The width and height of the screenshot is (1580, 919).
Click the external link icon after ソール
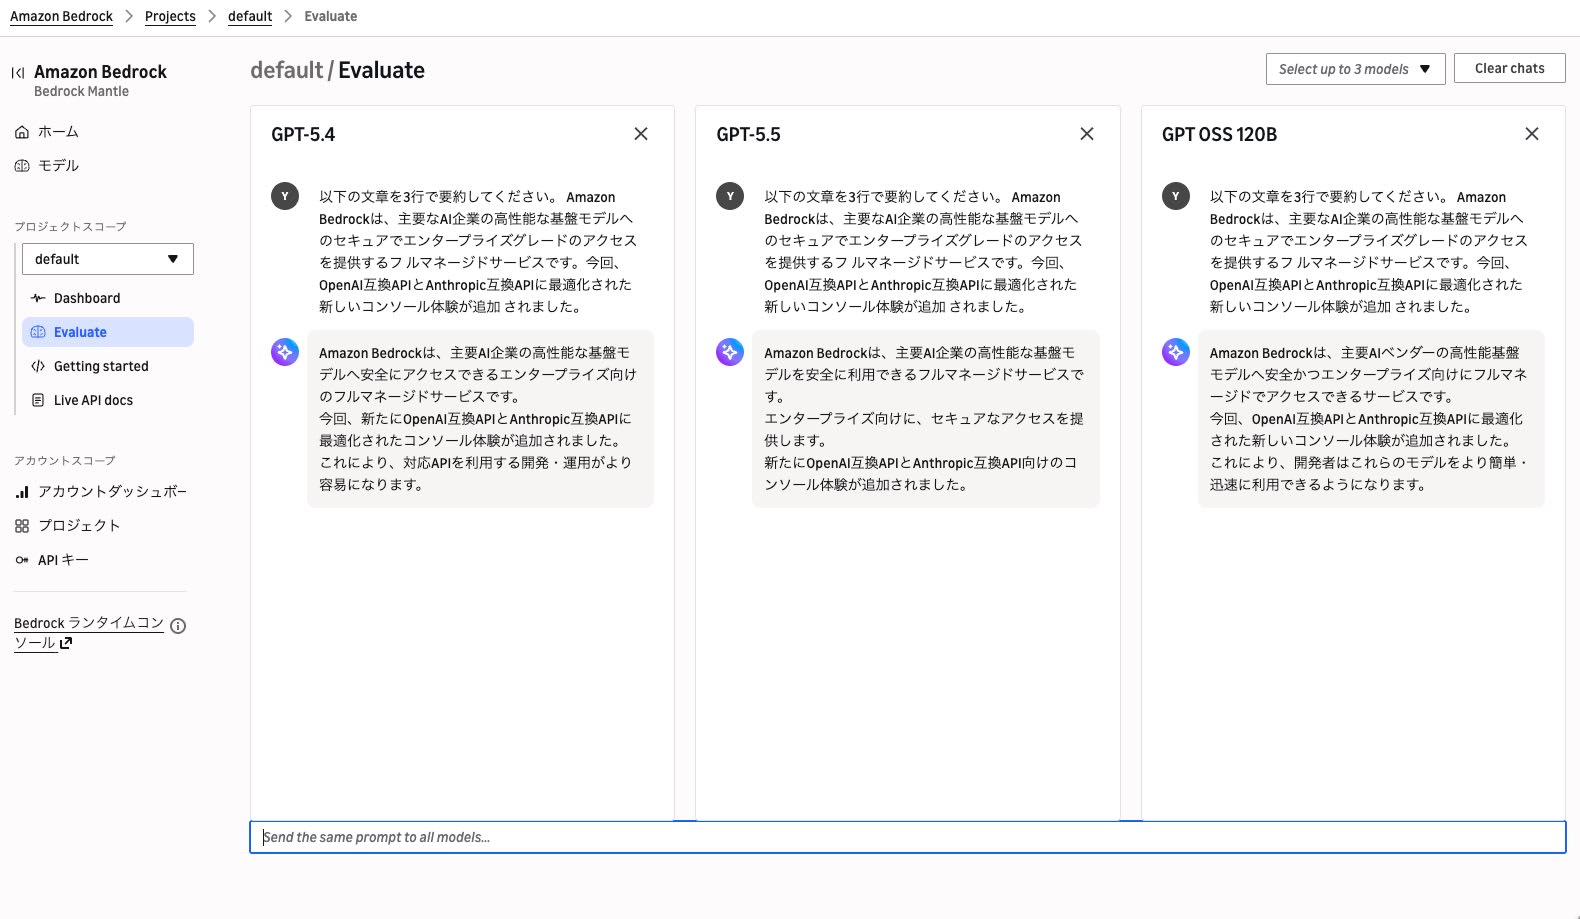coord(66,643)
